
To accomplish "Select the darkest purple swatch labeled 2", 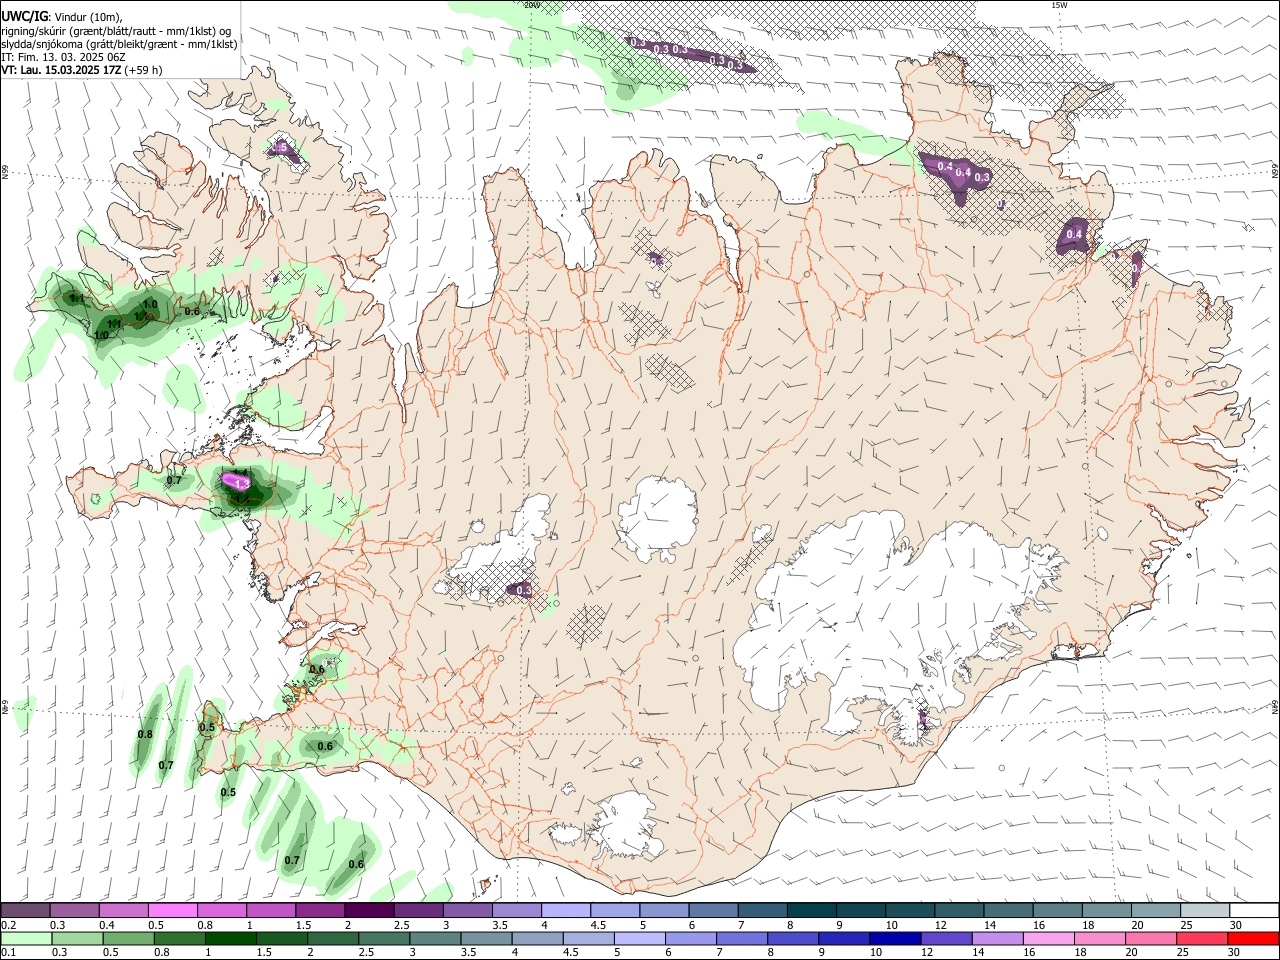I will (x=369, y=911).
